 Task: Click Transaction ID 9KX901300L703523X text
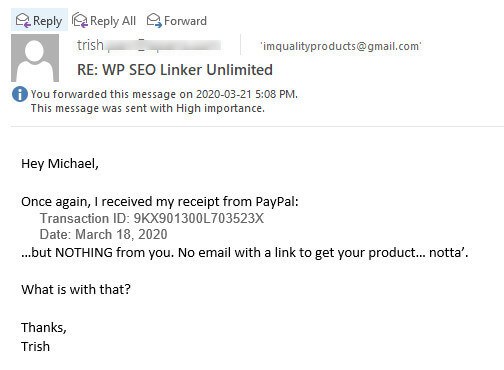coord(152,218)
